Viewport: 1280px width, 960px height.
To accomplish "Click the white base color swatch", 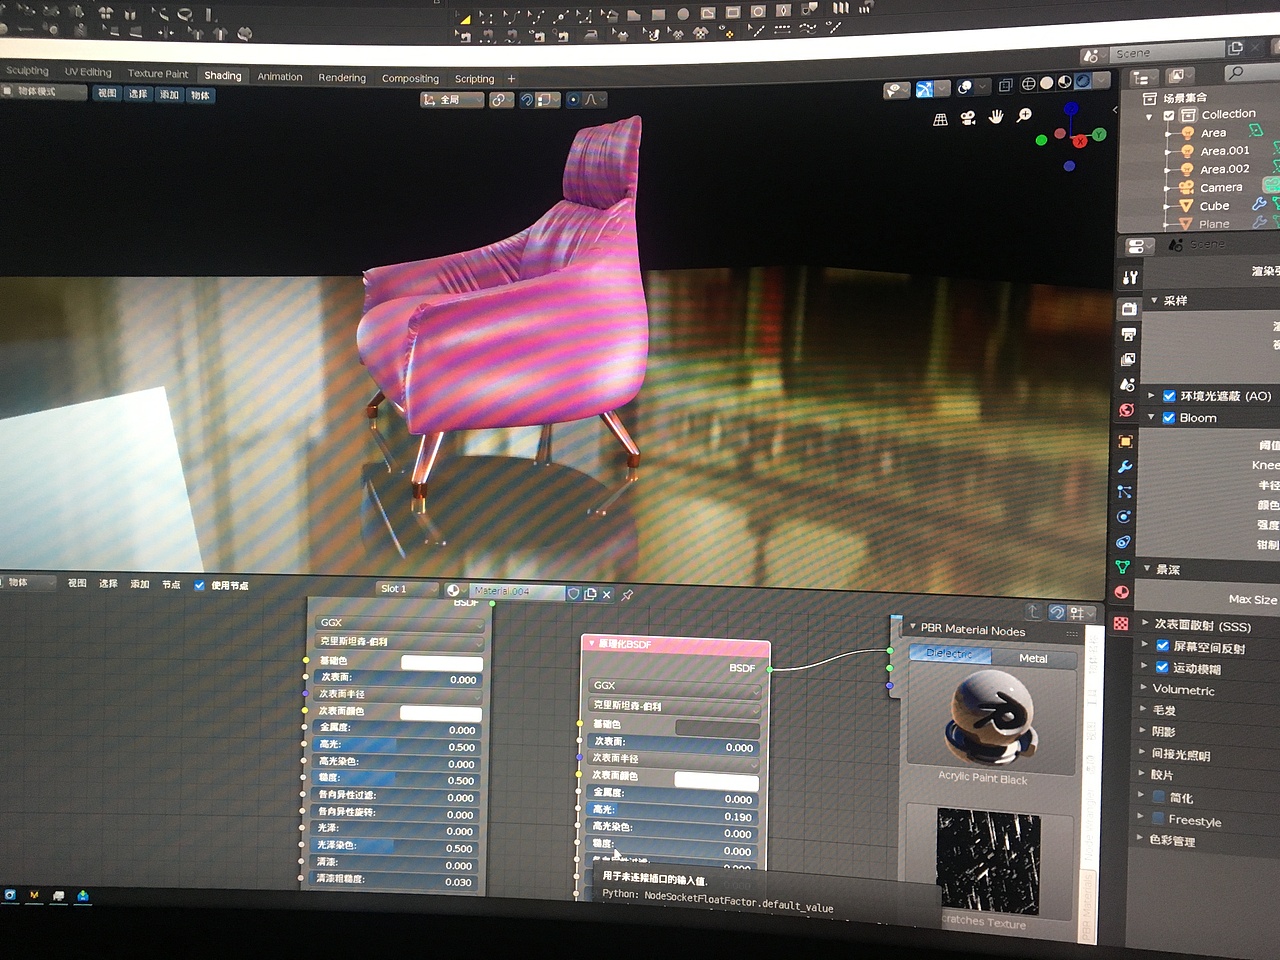I will tap(442, 663).
